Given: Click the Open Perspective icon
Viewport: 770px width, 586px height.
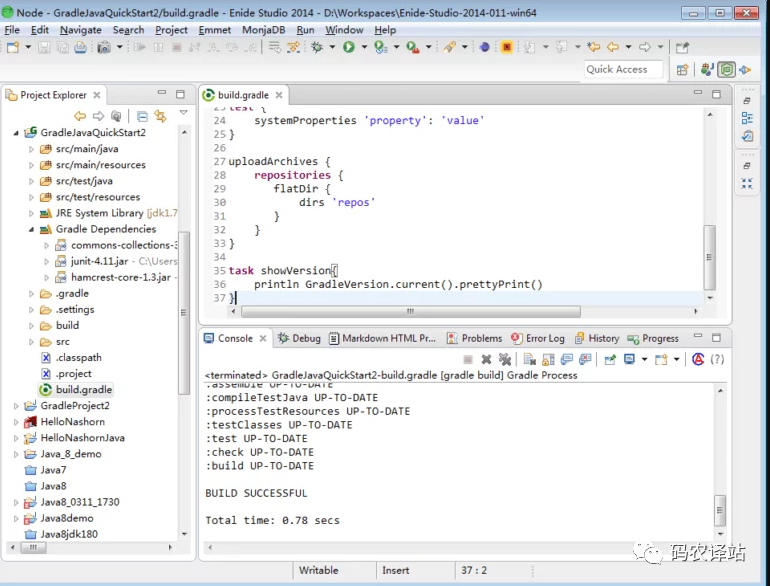Looking at the screenshot, I should coord(682,70).
